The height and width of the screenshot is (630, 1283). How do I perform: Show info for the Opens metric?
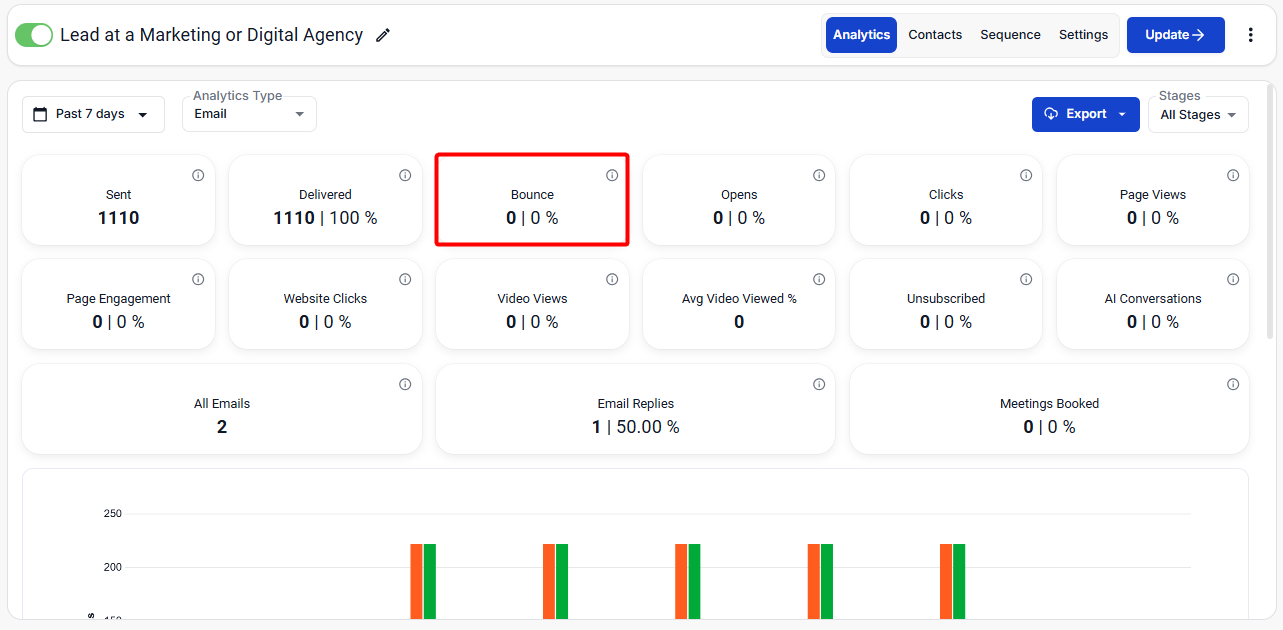click(819, 175)
